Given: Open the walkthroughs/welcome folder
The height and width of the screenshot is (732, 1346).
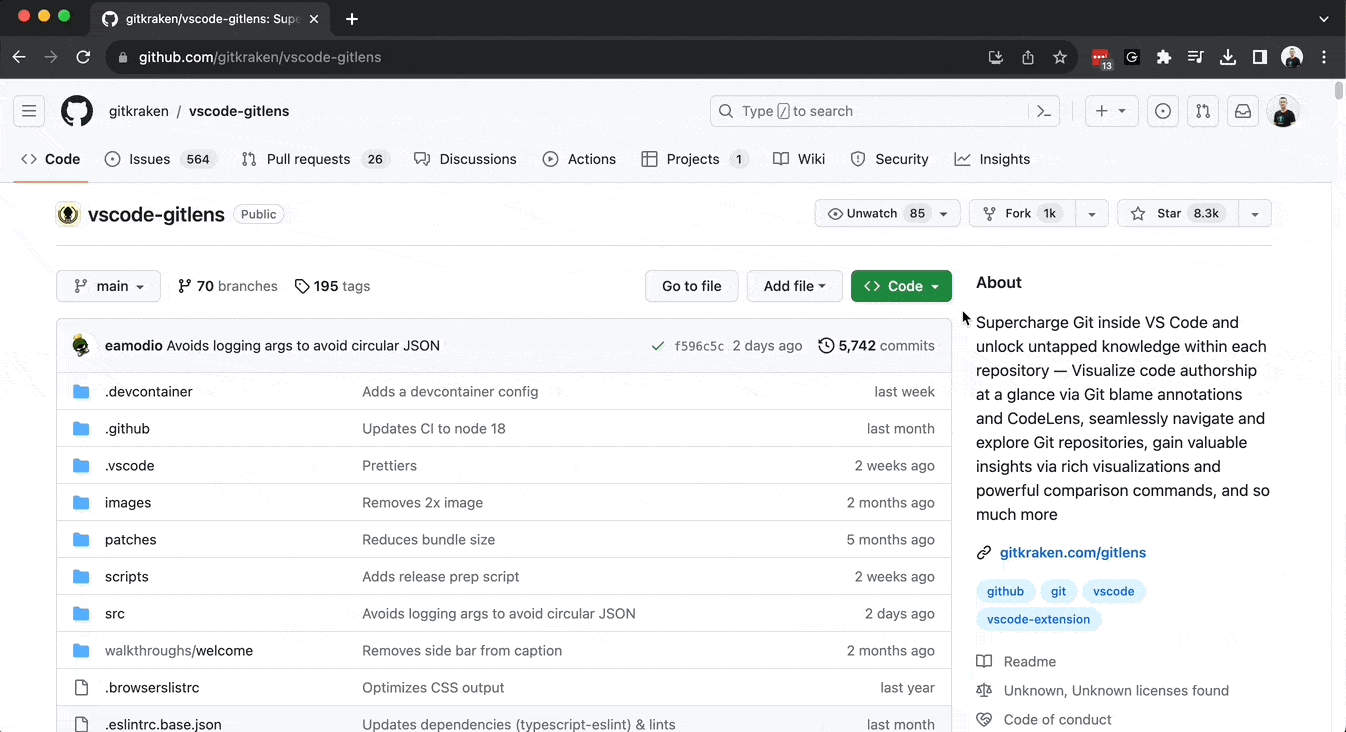Looking at the screenshot, I should click(179, 651).
